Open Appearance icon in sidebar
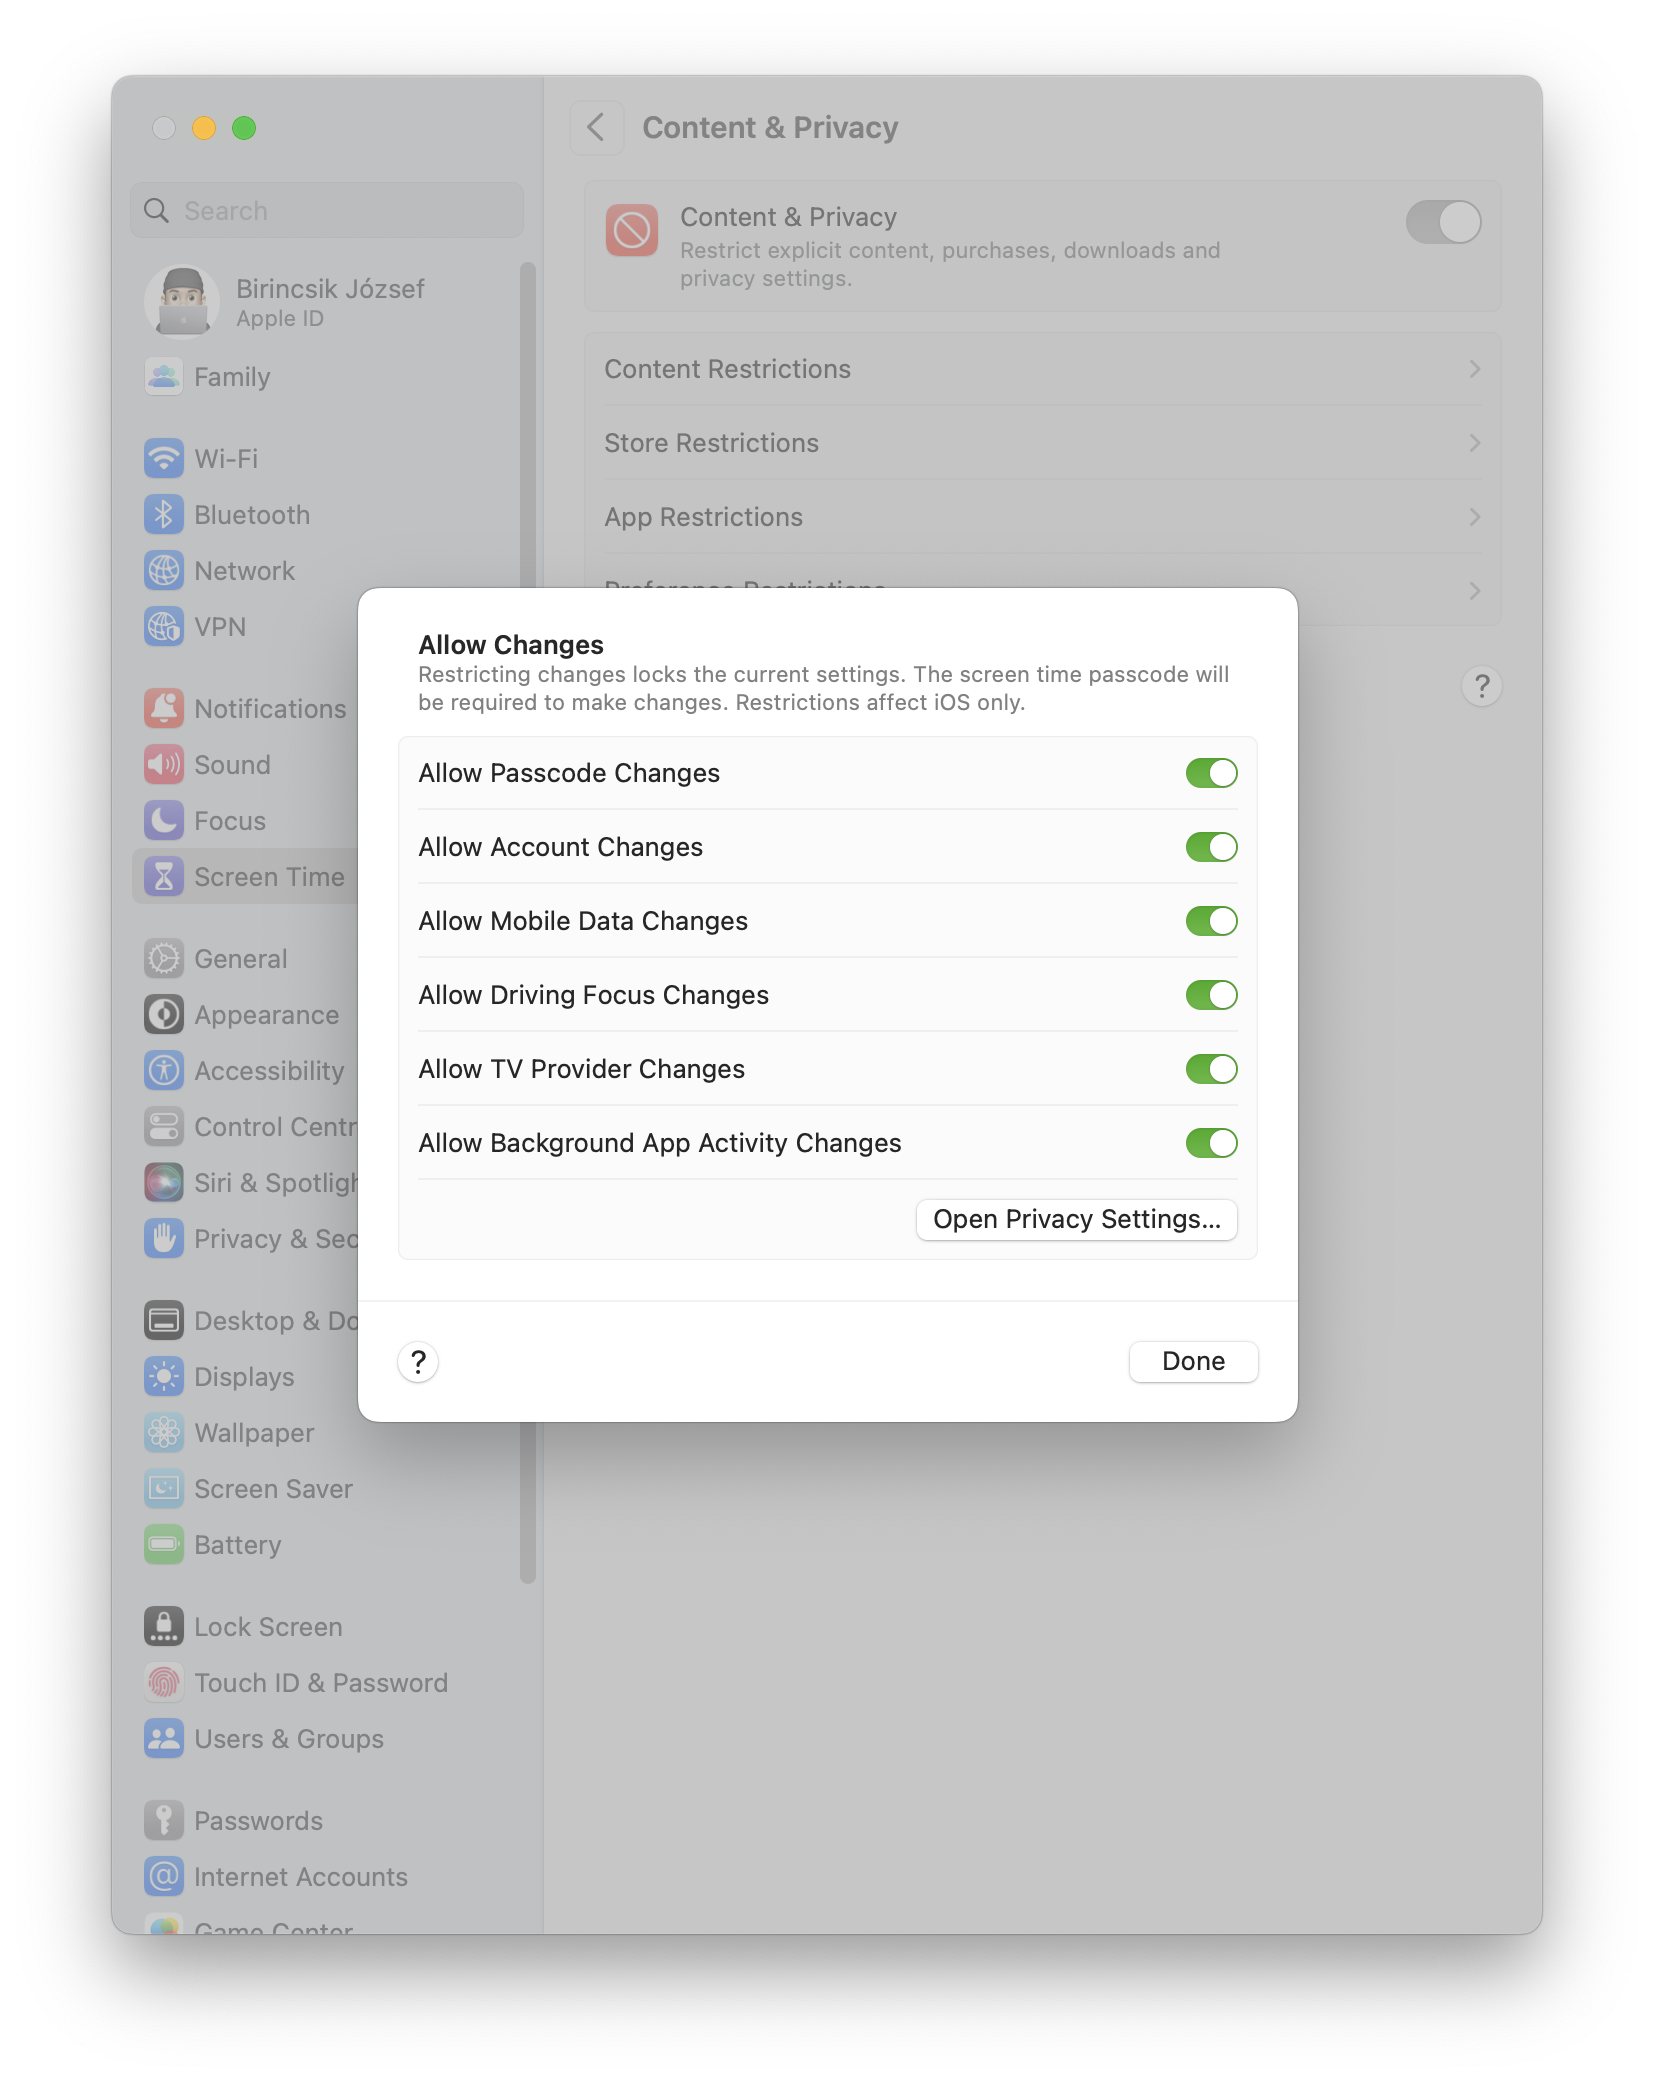1654x2082 pixels. (x=164, y=1015)
